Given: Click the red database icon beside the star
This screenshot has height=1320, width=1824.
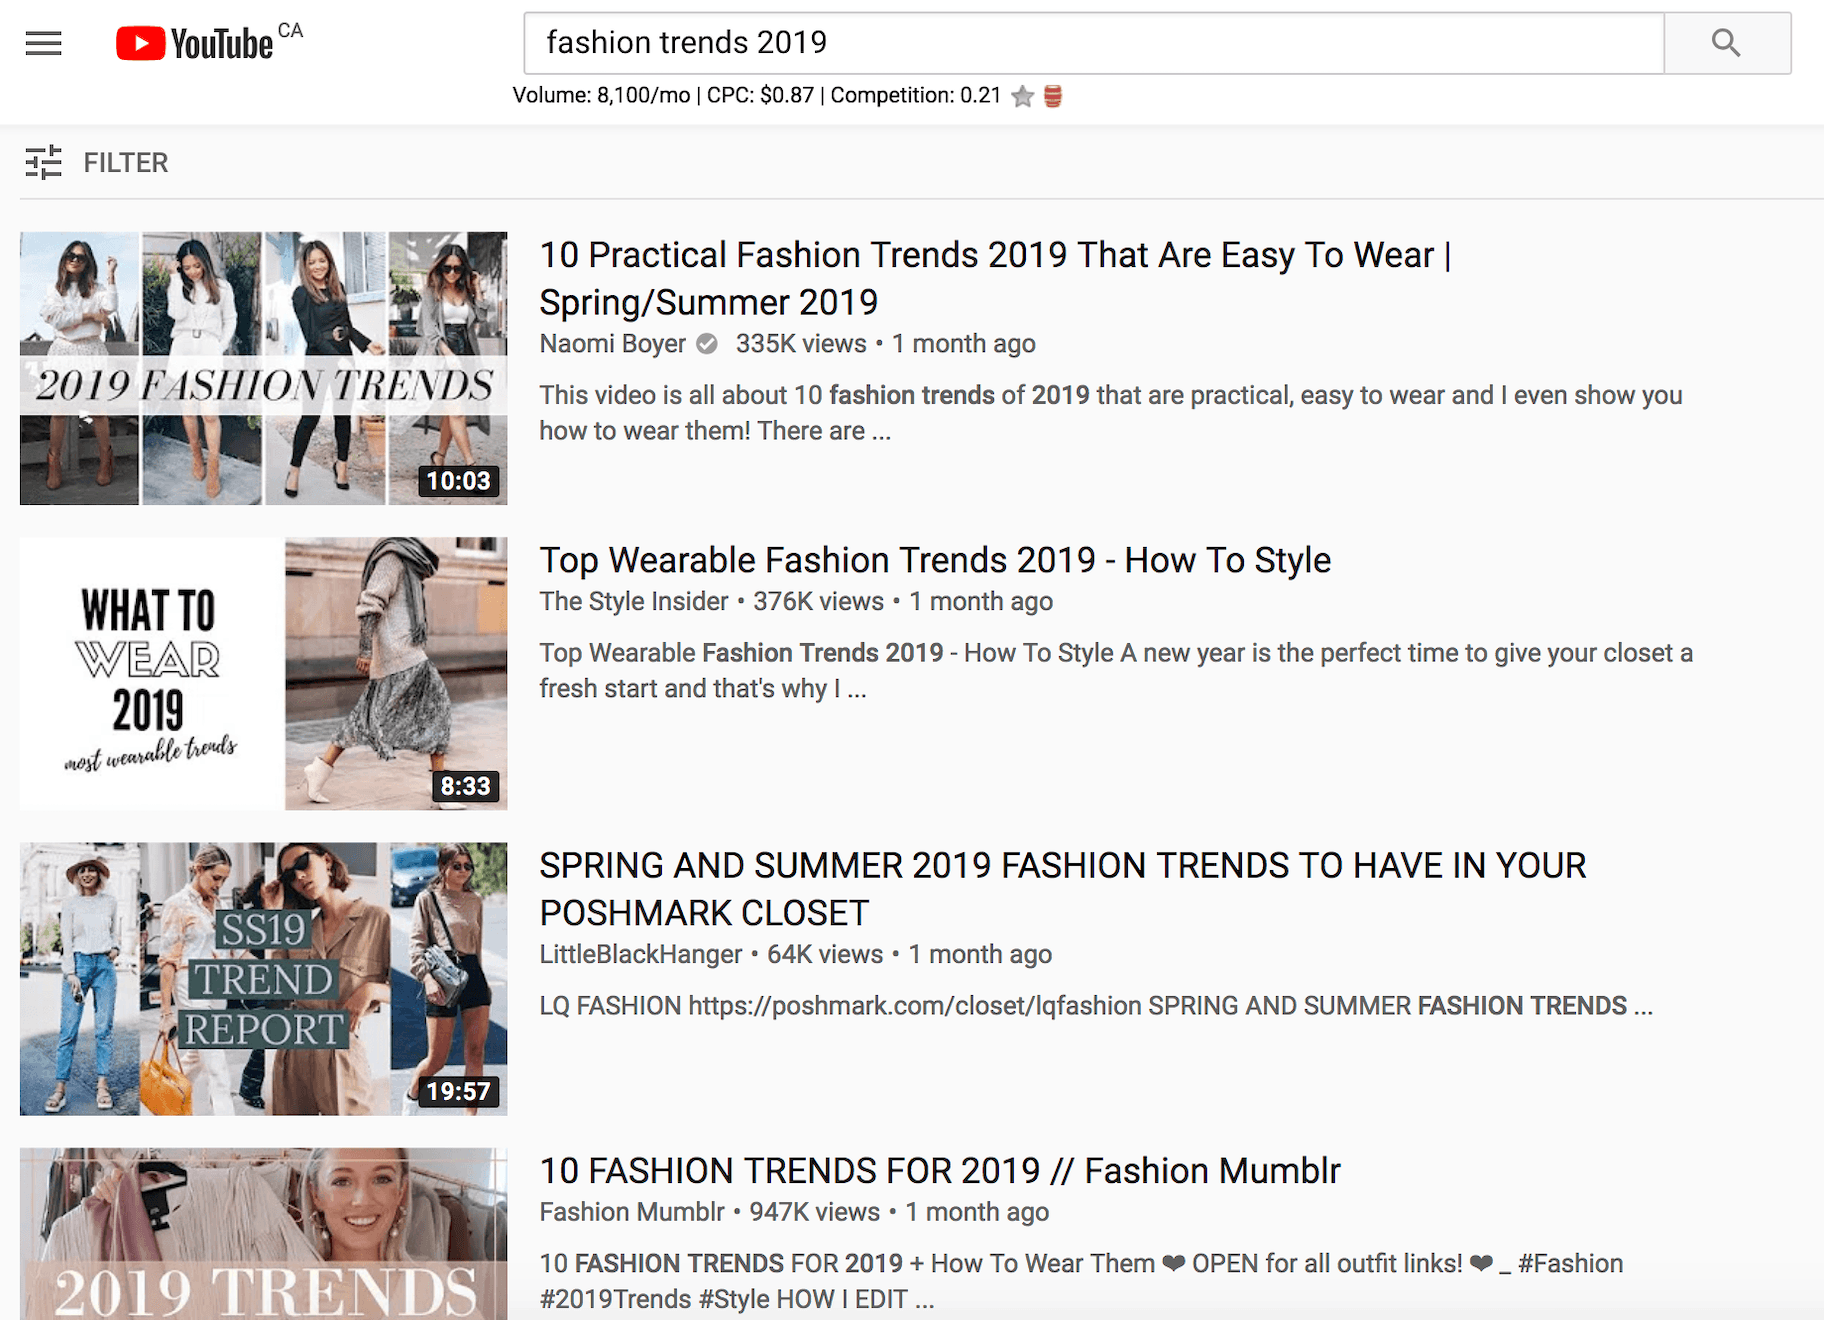Looking at the screenshot, I should [x=1053, y=96].
